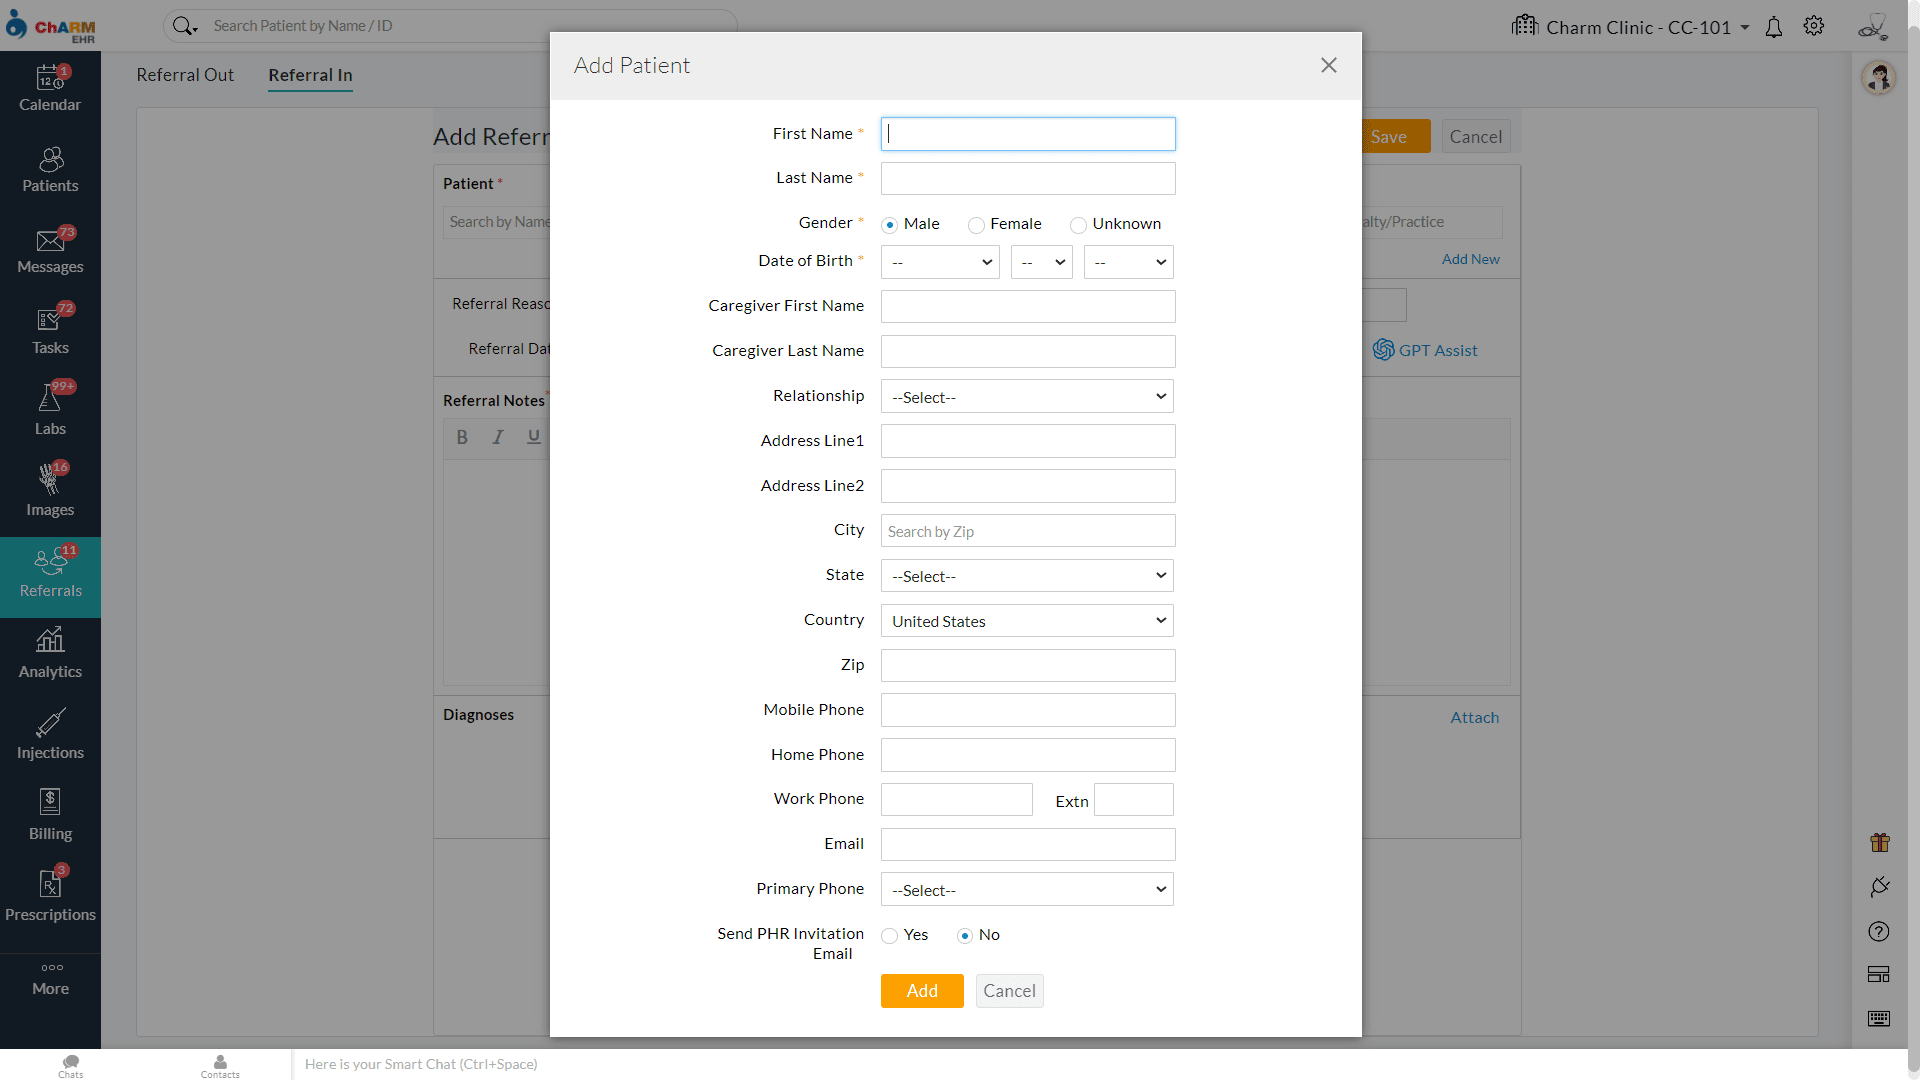
Task: Open Messages from the left sidebar
Action: pos(49,249)
